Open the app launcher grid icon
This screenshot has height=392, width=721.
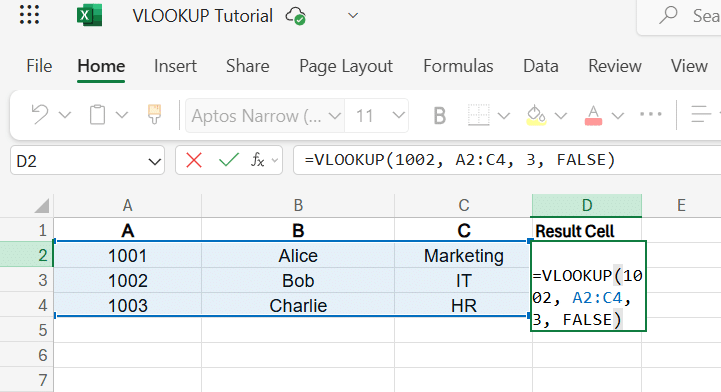tap(29, 15)
